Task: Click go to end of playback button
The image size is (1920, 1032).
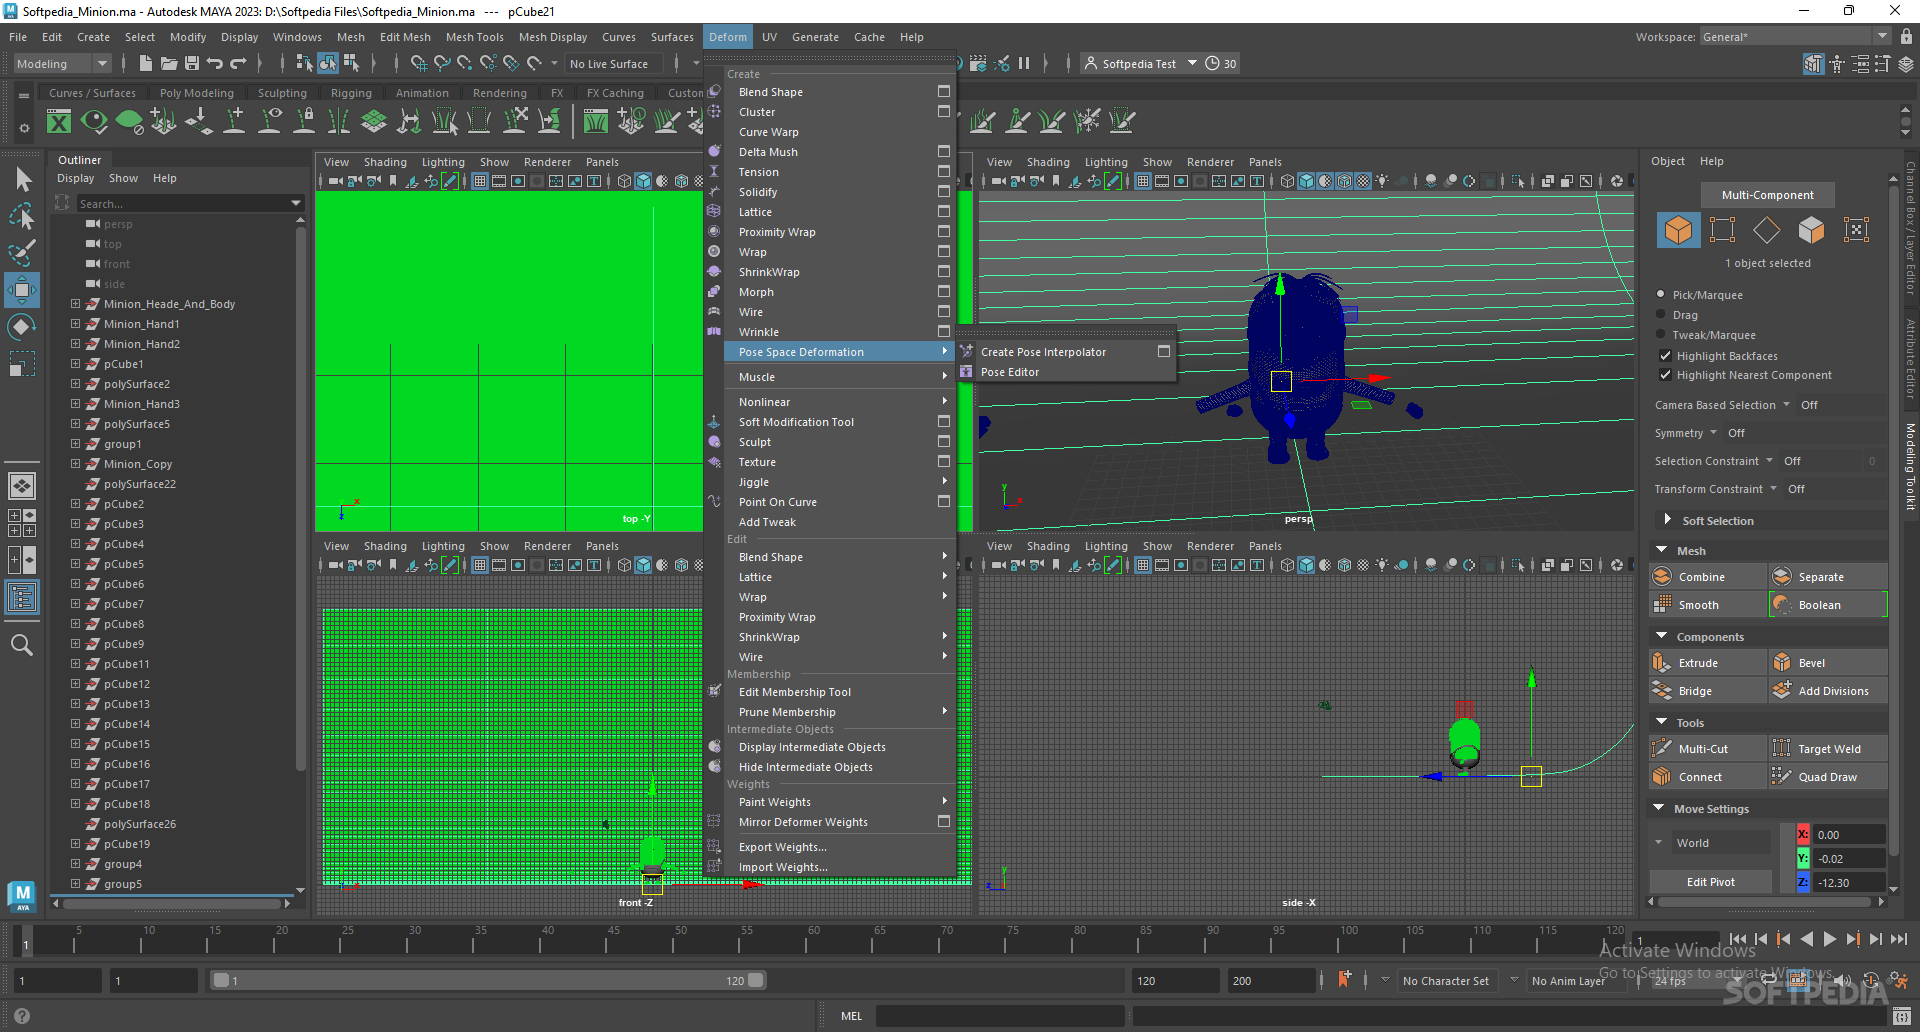Action: (1899, 939)
